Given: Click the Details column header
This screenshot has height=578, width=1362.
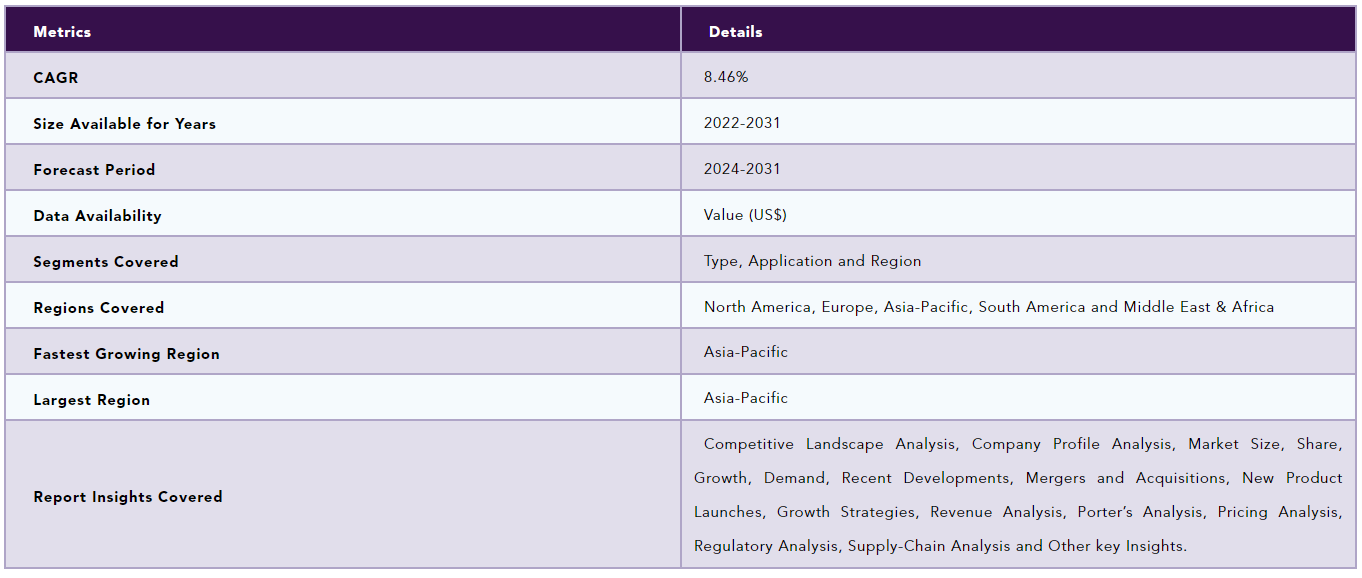Looking at the screenshot, I should coord(735,32).
